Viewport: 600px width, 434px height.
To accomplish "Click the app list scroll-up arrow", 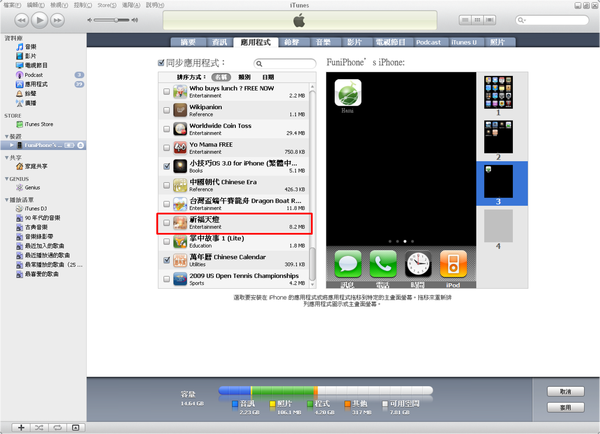I will [312, 87].
